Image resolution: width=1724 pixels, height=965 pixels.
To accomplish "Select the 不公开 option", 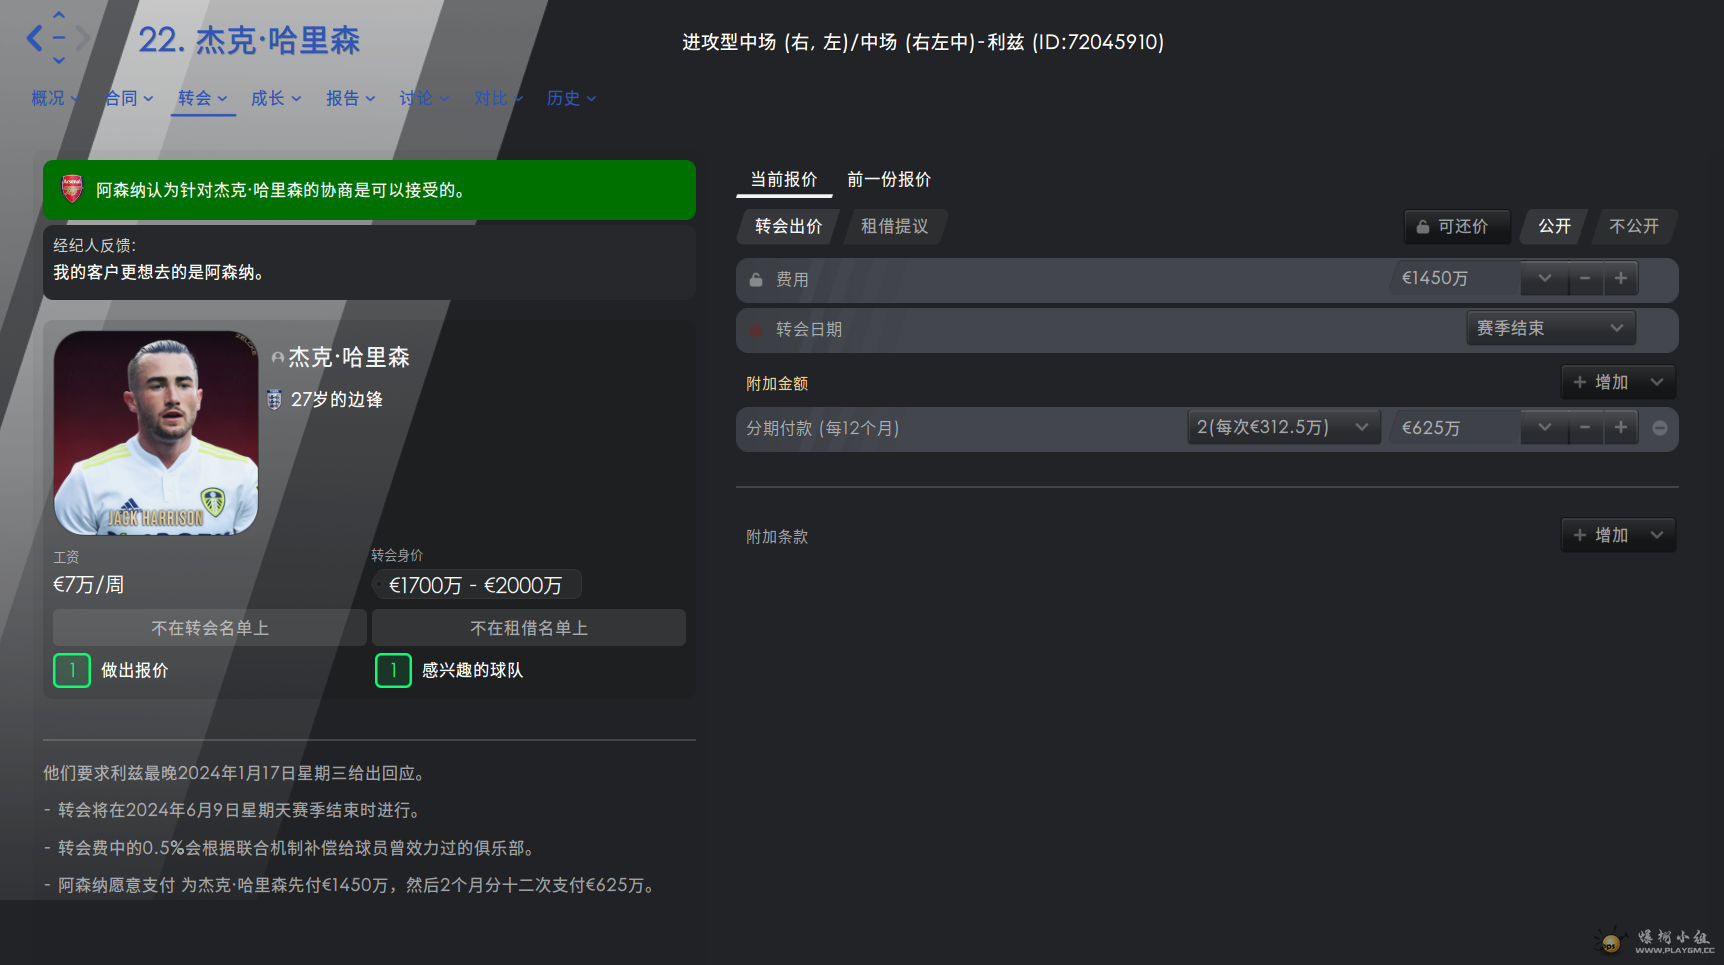I will point(1633,227).
